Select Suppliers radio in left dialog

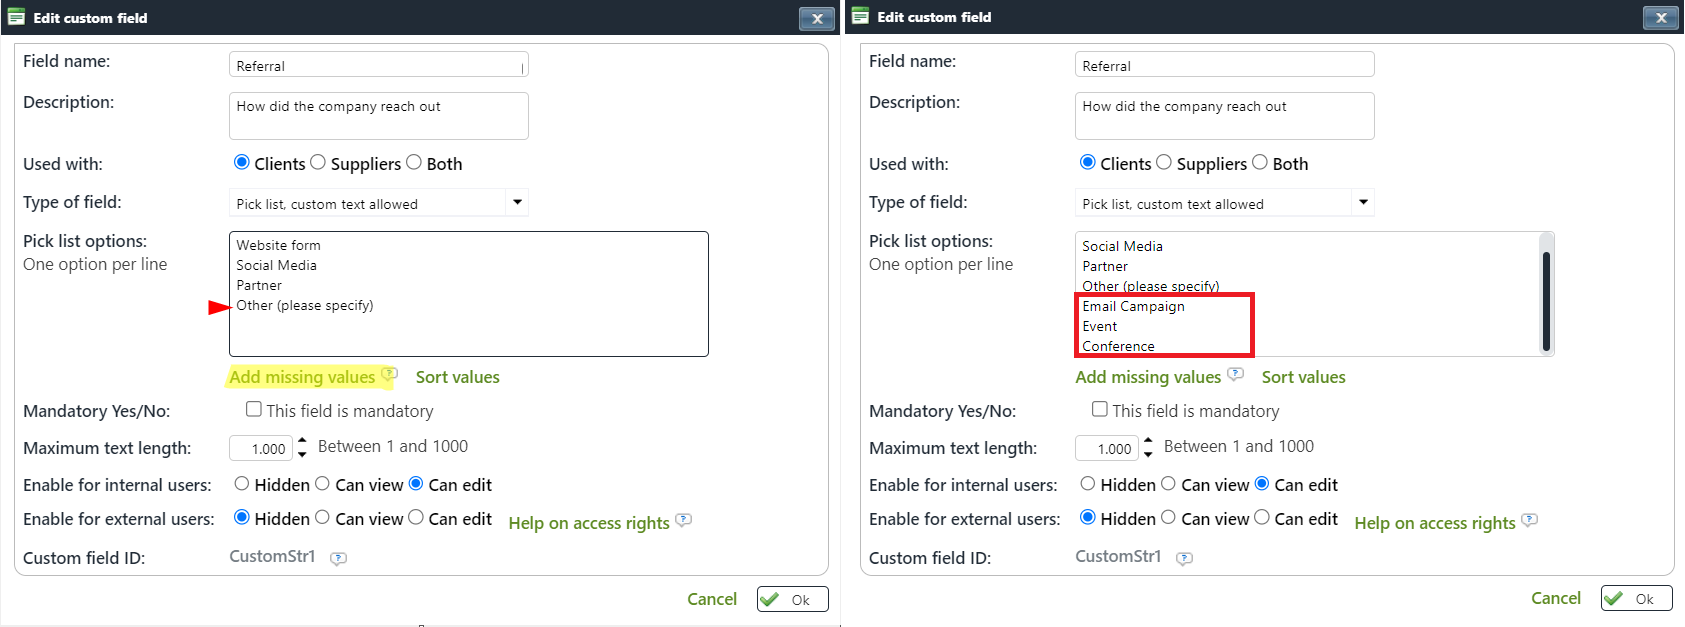(318, 162)
